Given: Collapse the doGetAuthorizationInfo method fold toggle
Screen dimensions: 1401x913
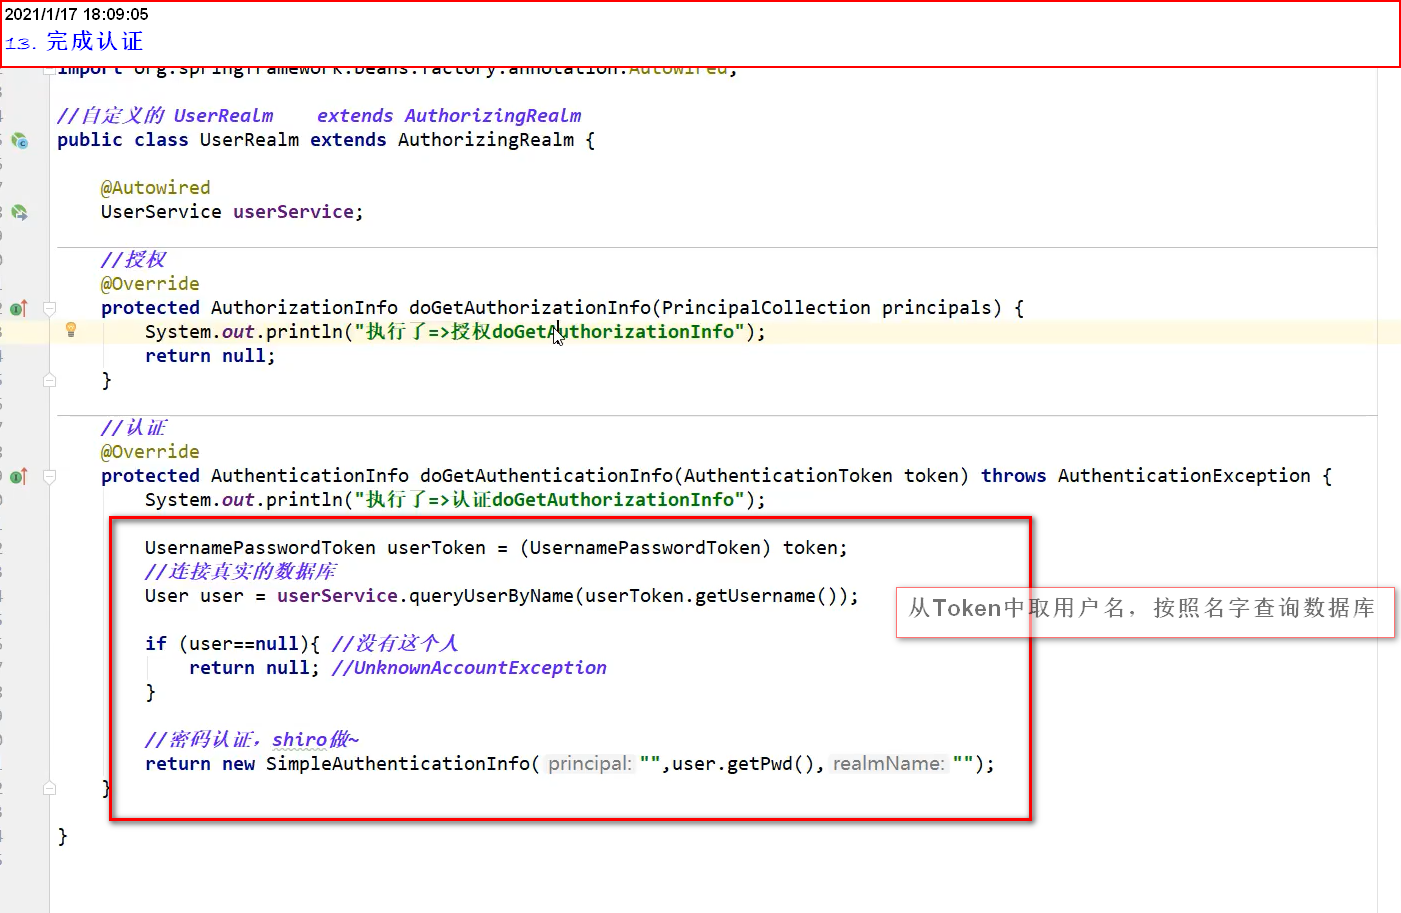Looking at the screenshot, I should [49, 308].
